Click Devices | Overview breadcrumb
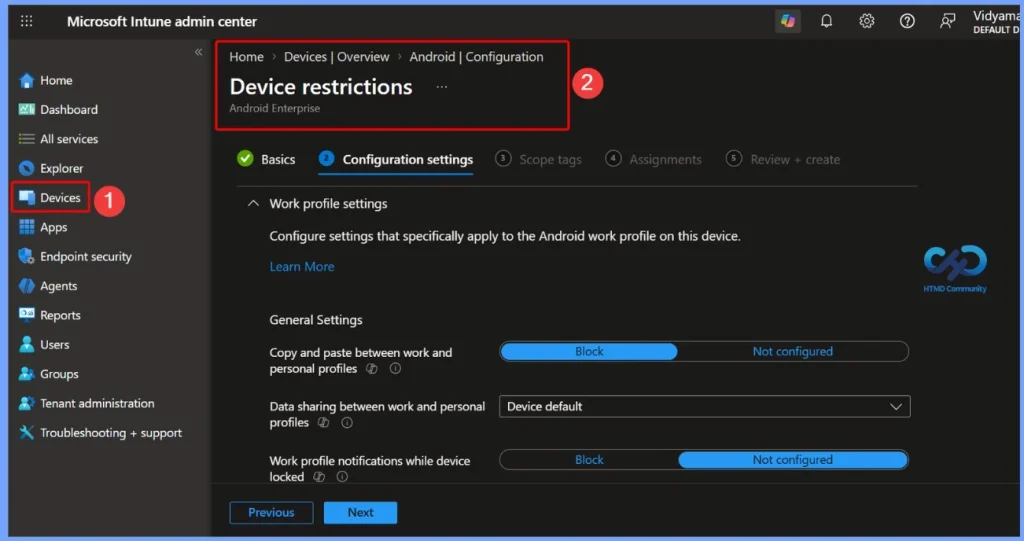The image size is (1024, 541). (336, 57)
